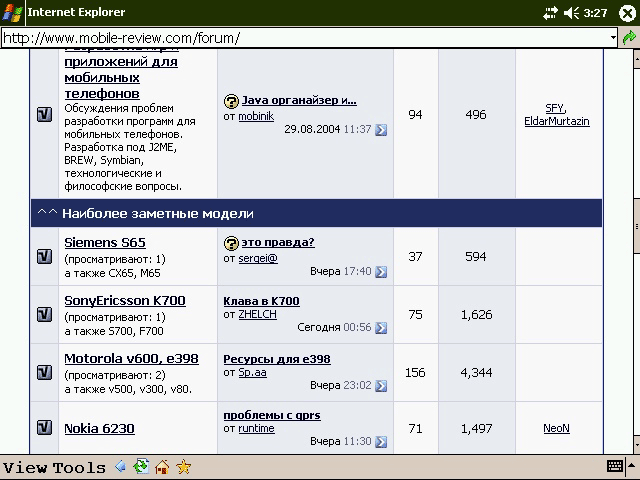Open the Windows Start flag menu
This screenshot has width=640, height=480.
pyautogui.click(x=12, y=12)
